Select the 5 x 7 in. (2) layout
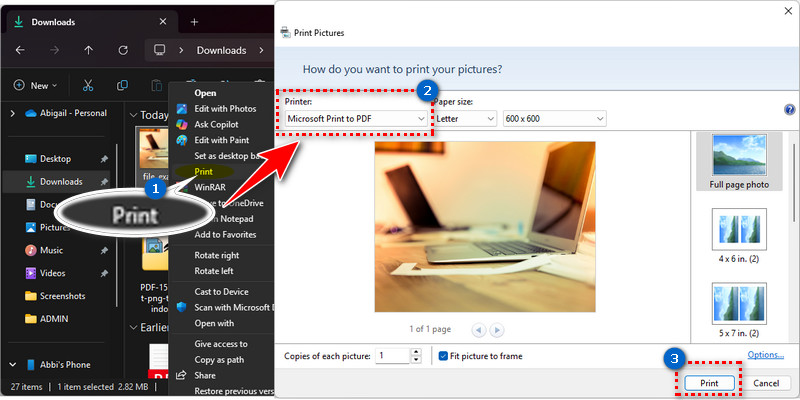This screenshot has height=400, width=800. 739,310
